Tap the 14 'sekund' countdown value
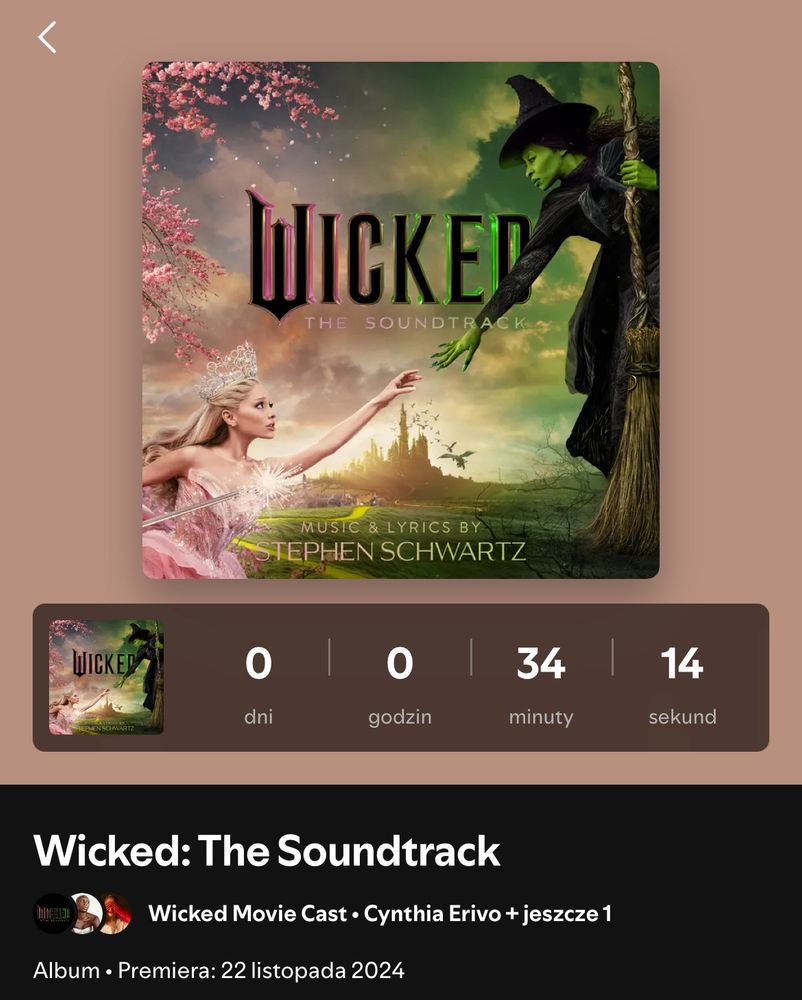This screenshot has width=802, height=1000. pyautogui.click(x=682, y=663)
